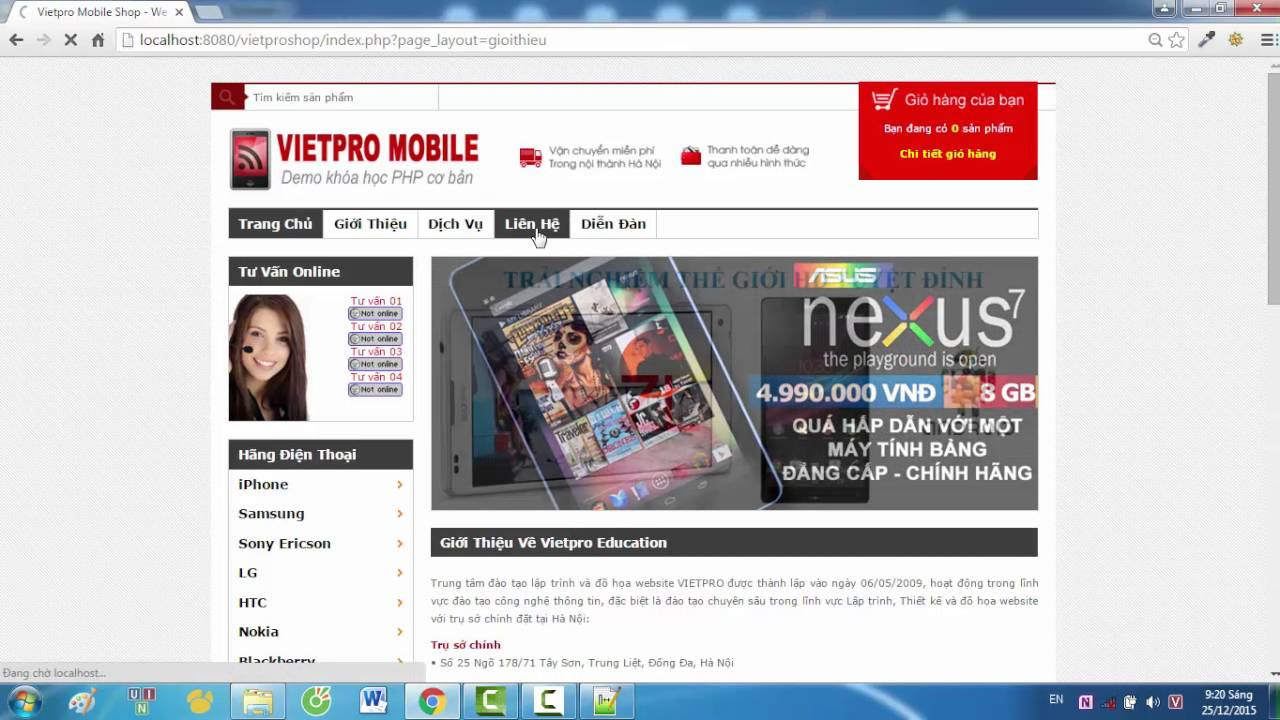
Task: Open the Nokia brand link
Action: (x=258, y=632)
